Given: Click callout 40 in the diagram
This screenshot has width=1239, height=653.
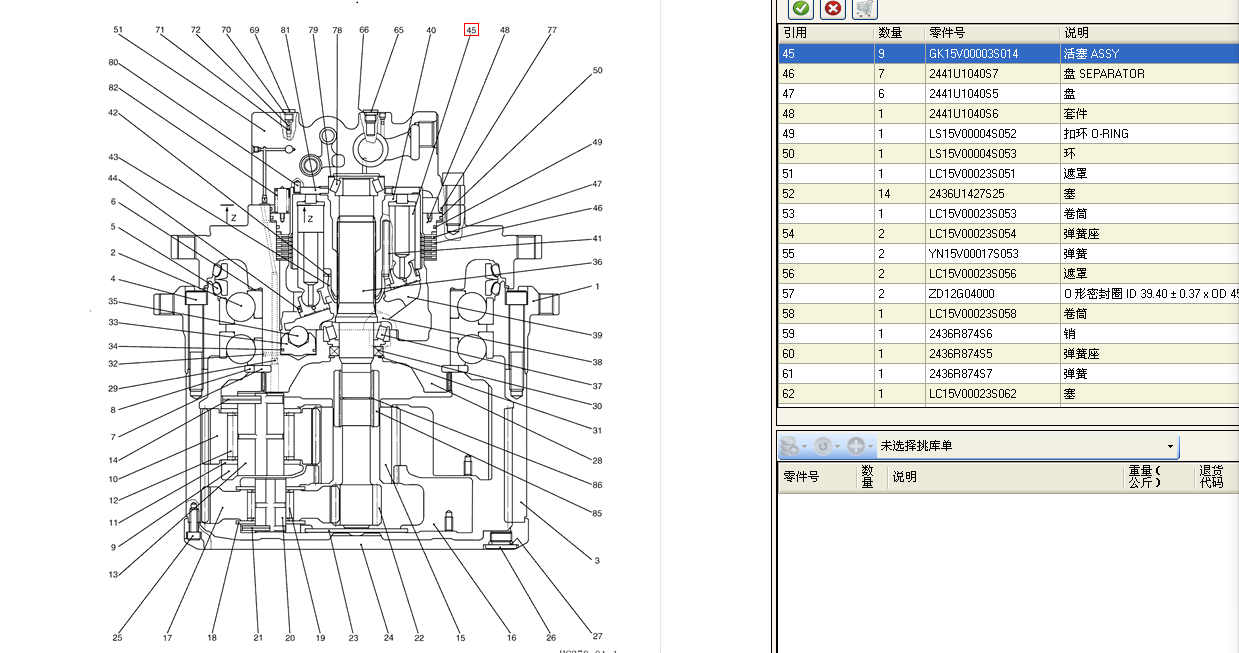Looking at the screenshot, I should click(431, 30).
